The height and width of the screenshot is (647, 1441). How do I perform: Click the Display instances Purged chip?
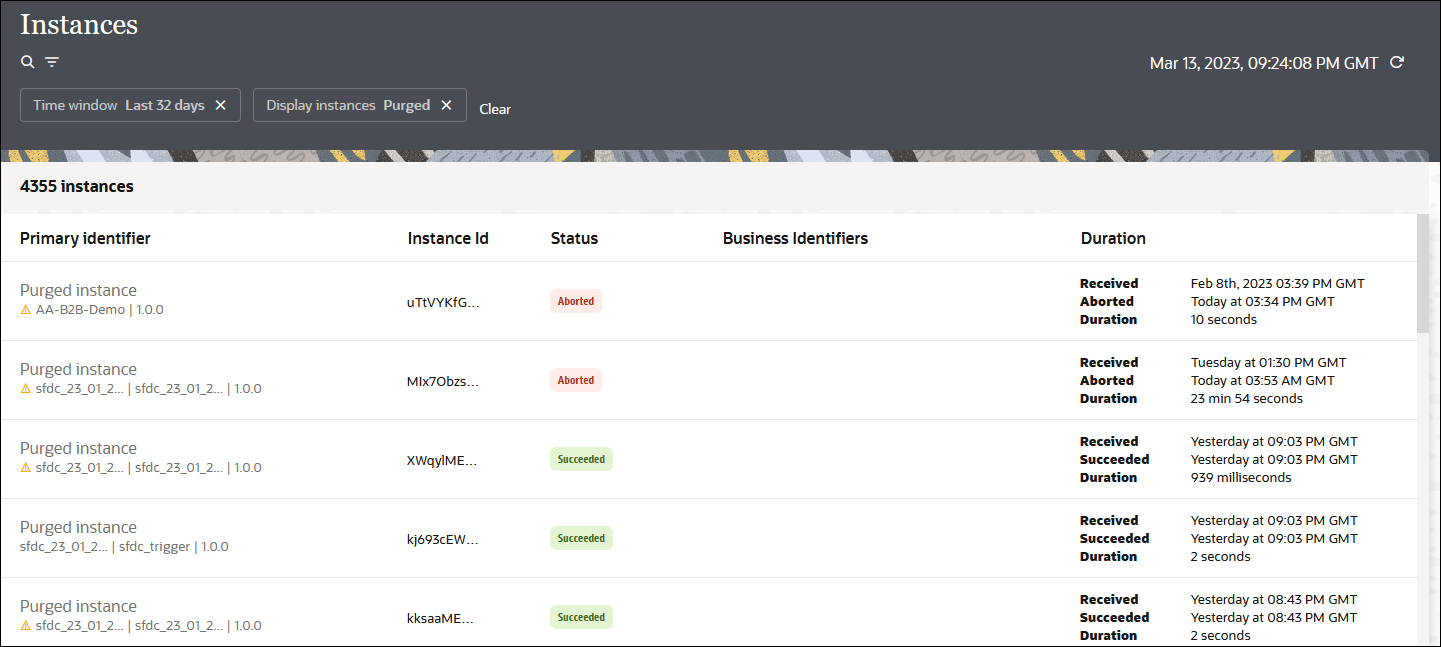(x=360, y=105)
